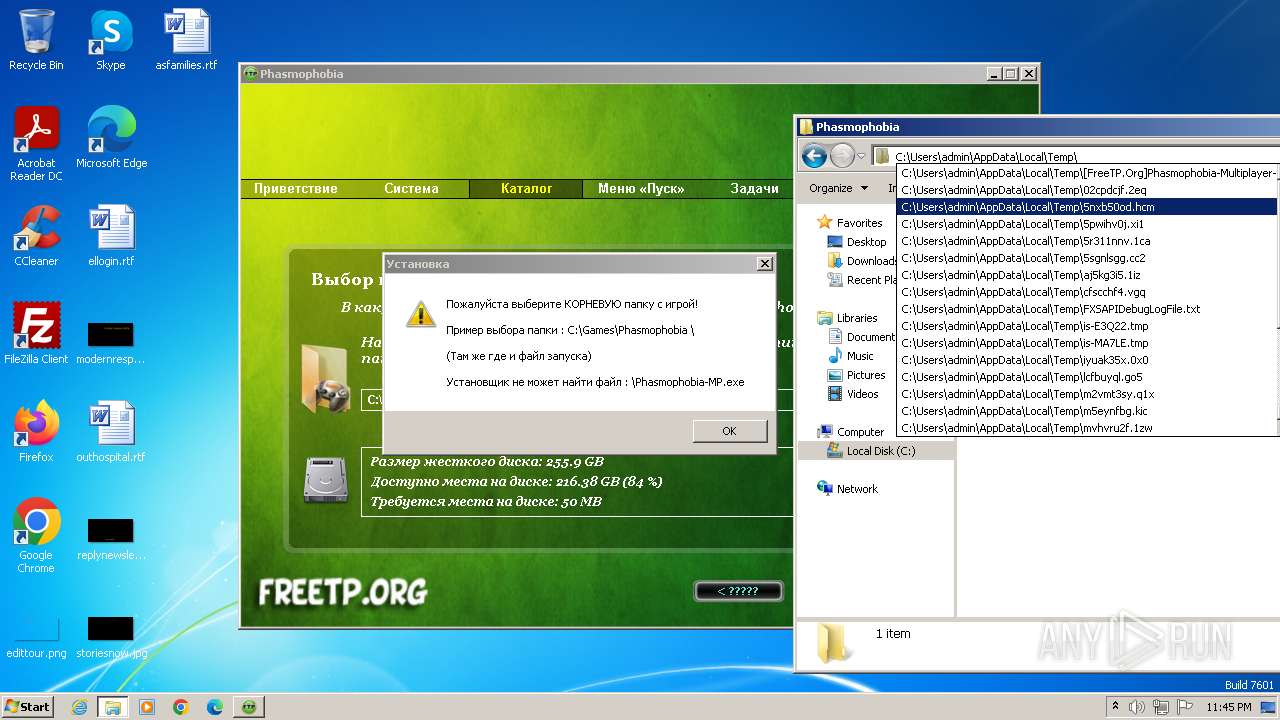Select the Каталог installer step
This screenshot has height=720, width=1280.
(526, 188)
